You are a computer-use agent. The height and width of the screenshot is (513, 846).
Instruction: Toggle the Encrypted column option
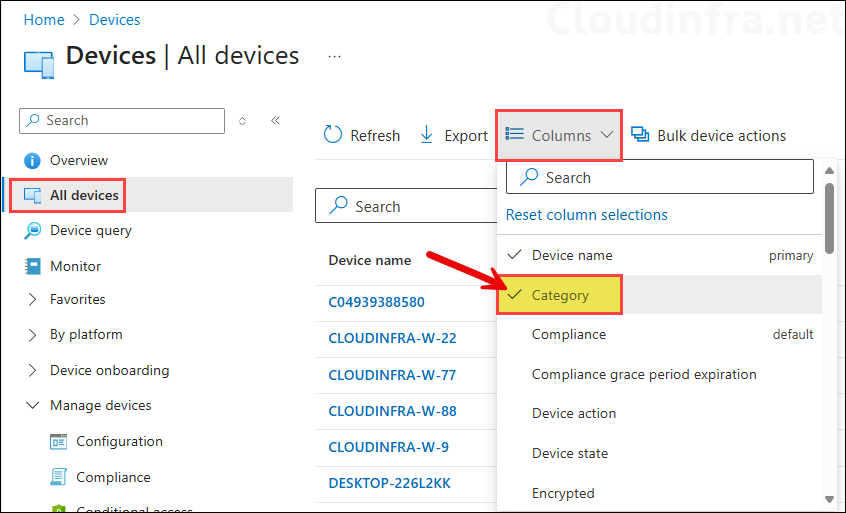[562, 493]
